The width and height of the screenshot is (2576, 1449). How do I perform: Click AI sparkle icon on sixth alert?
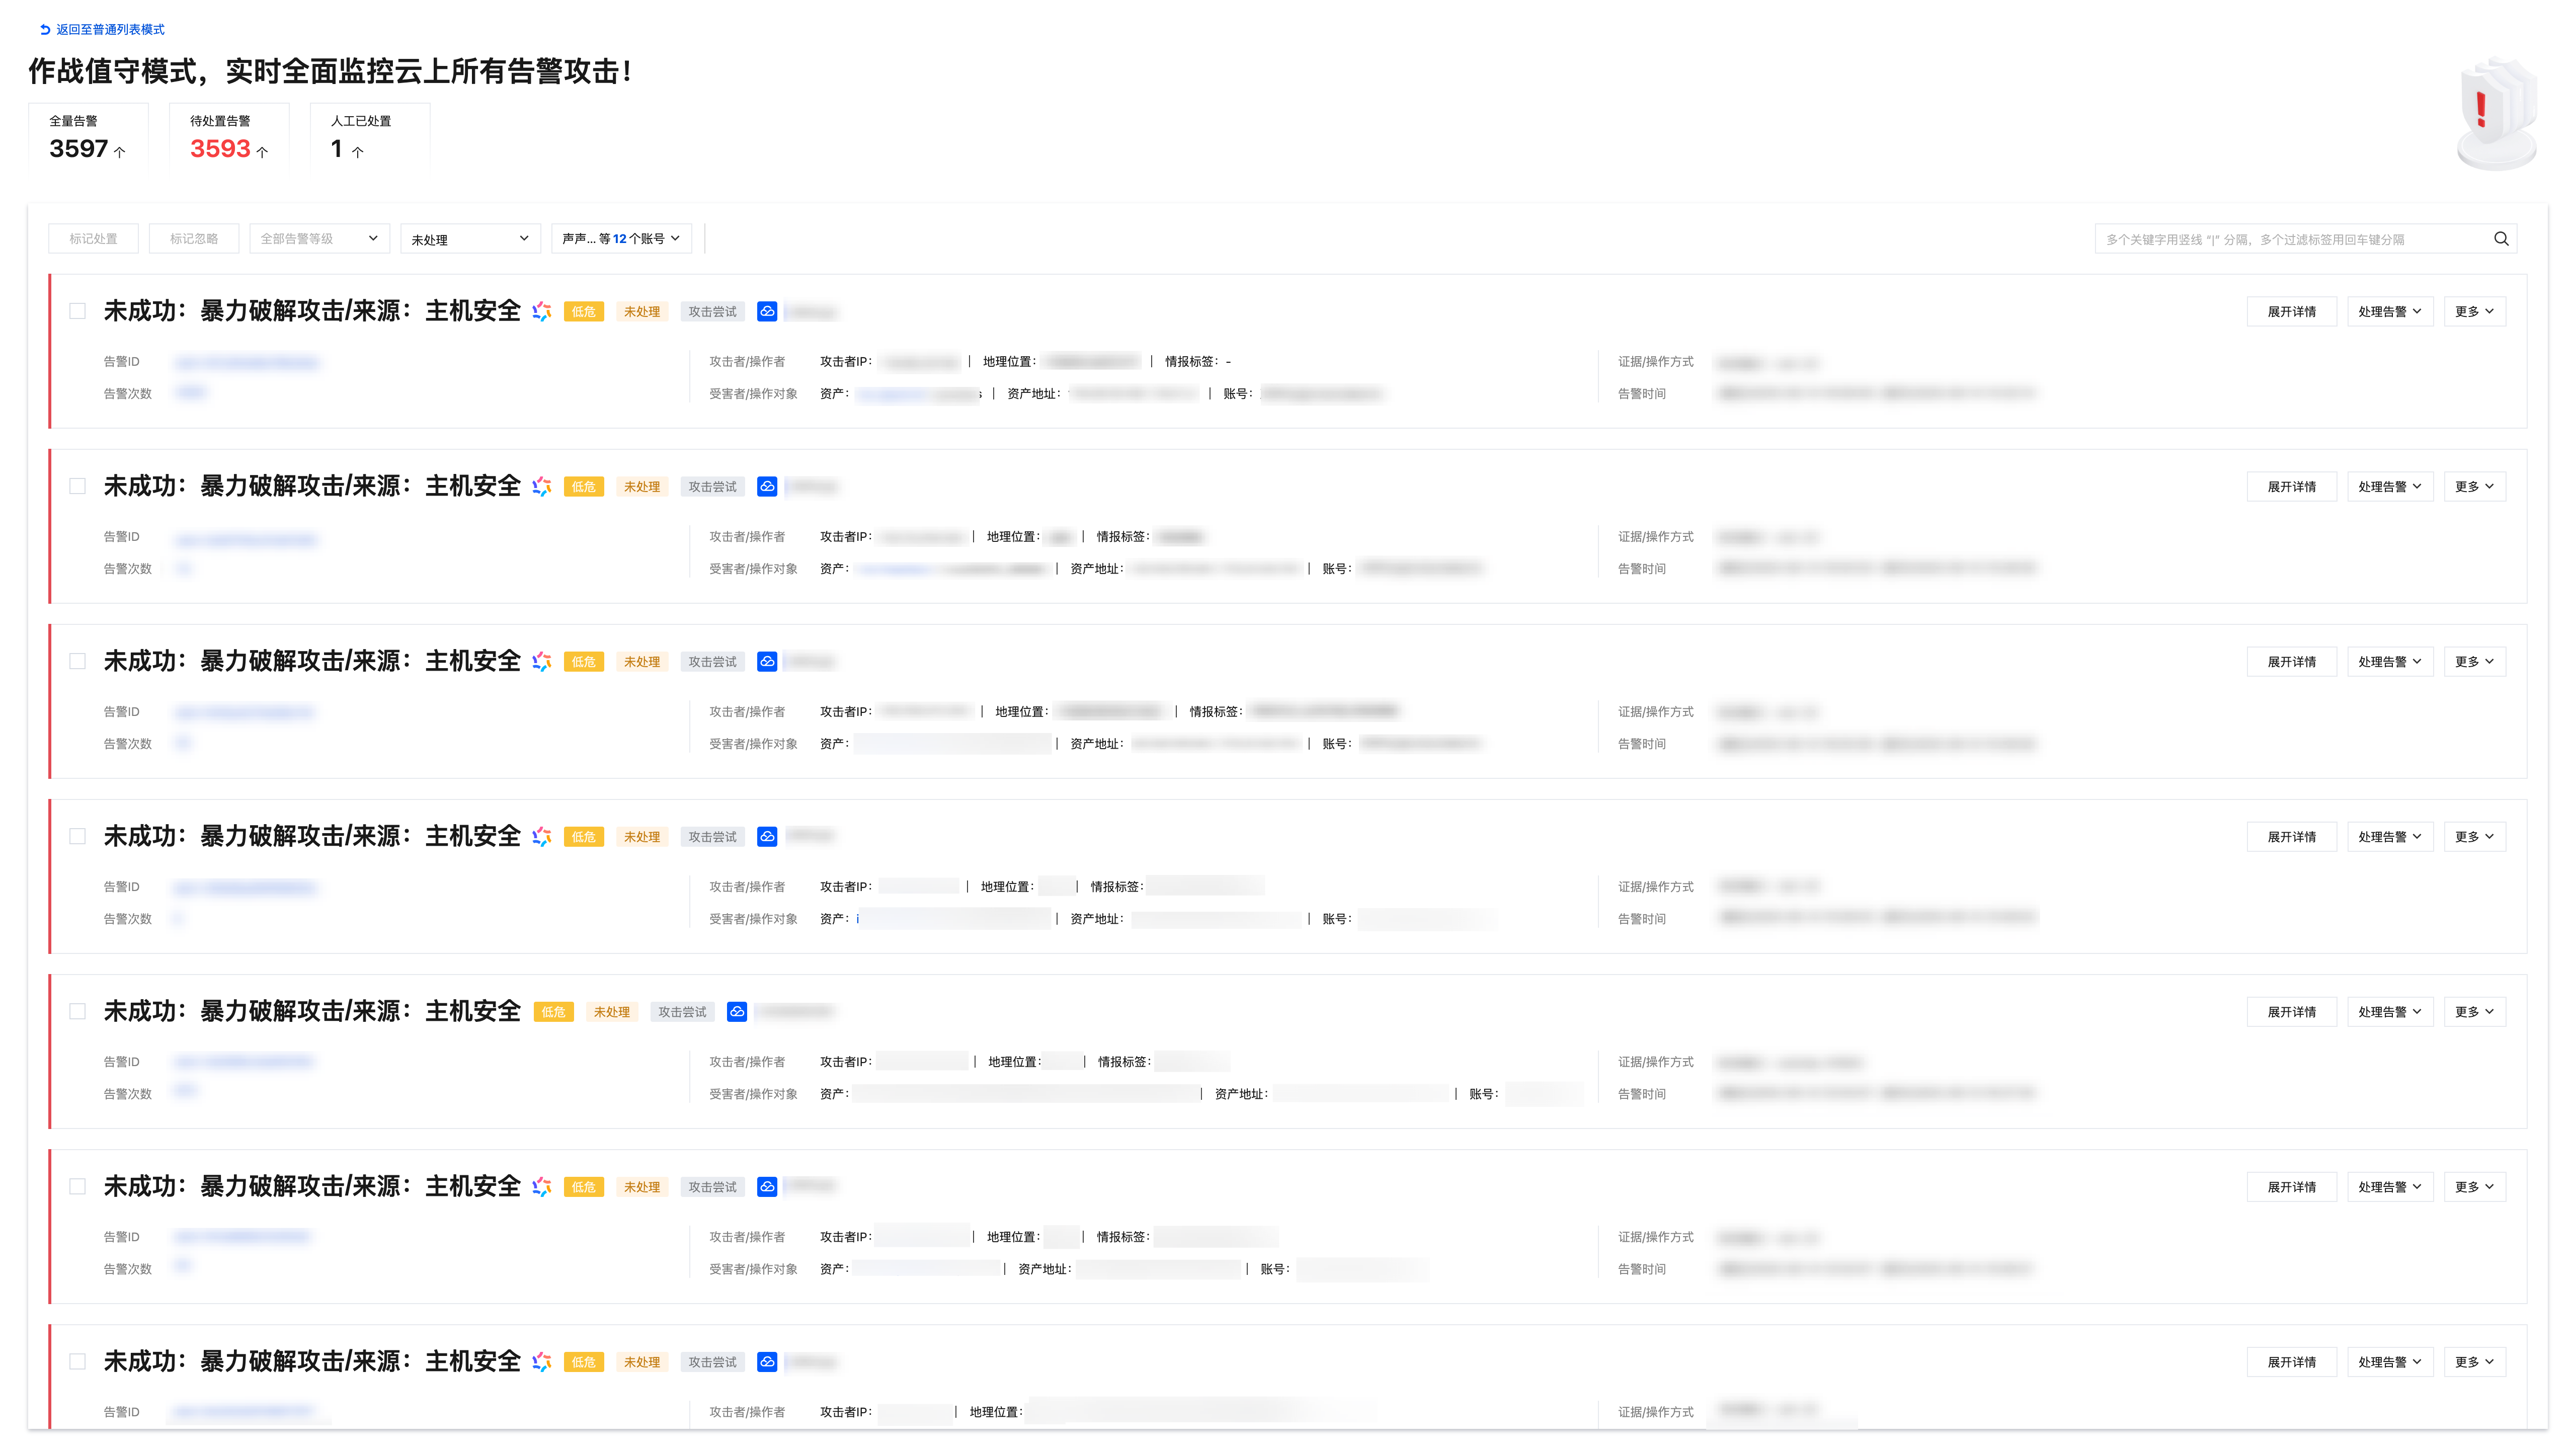click(x=542, y=1187)
